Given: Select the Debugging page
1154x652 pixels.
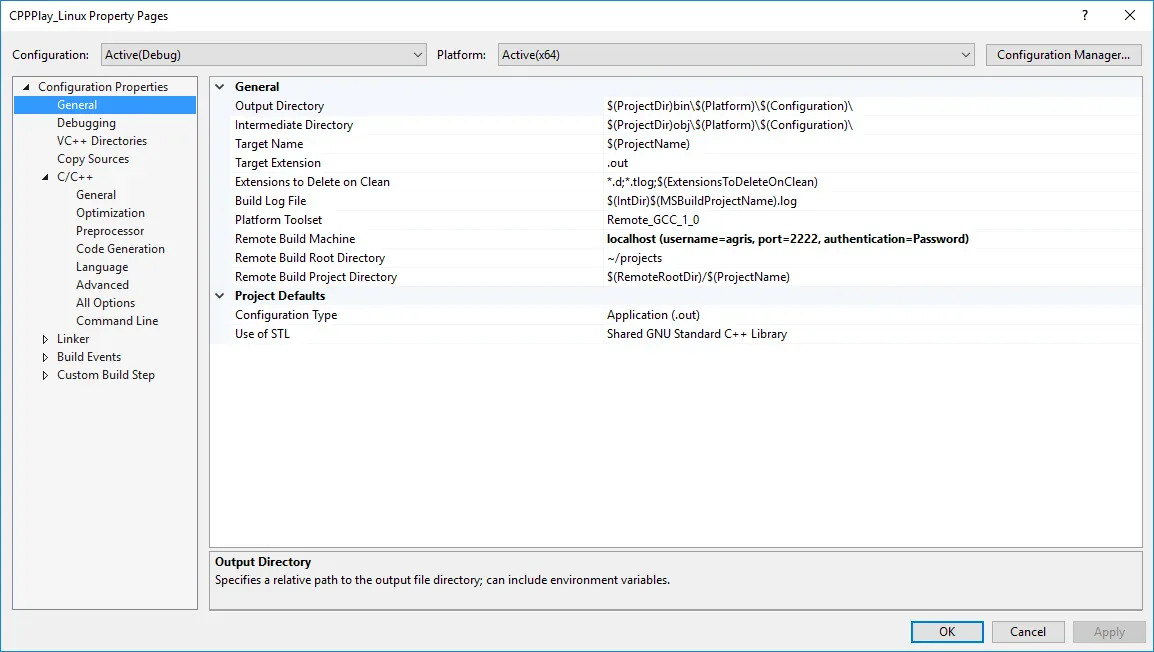Looking at the screenshot, I should click(86, 123).
